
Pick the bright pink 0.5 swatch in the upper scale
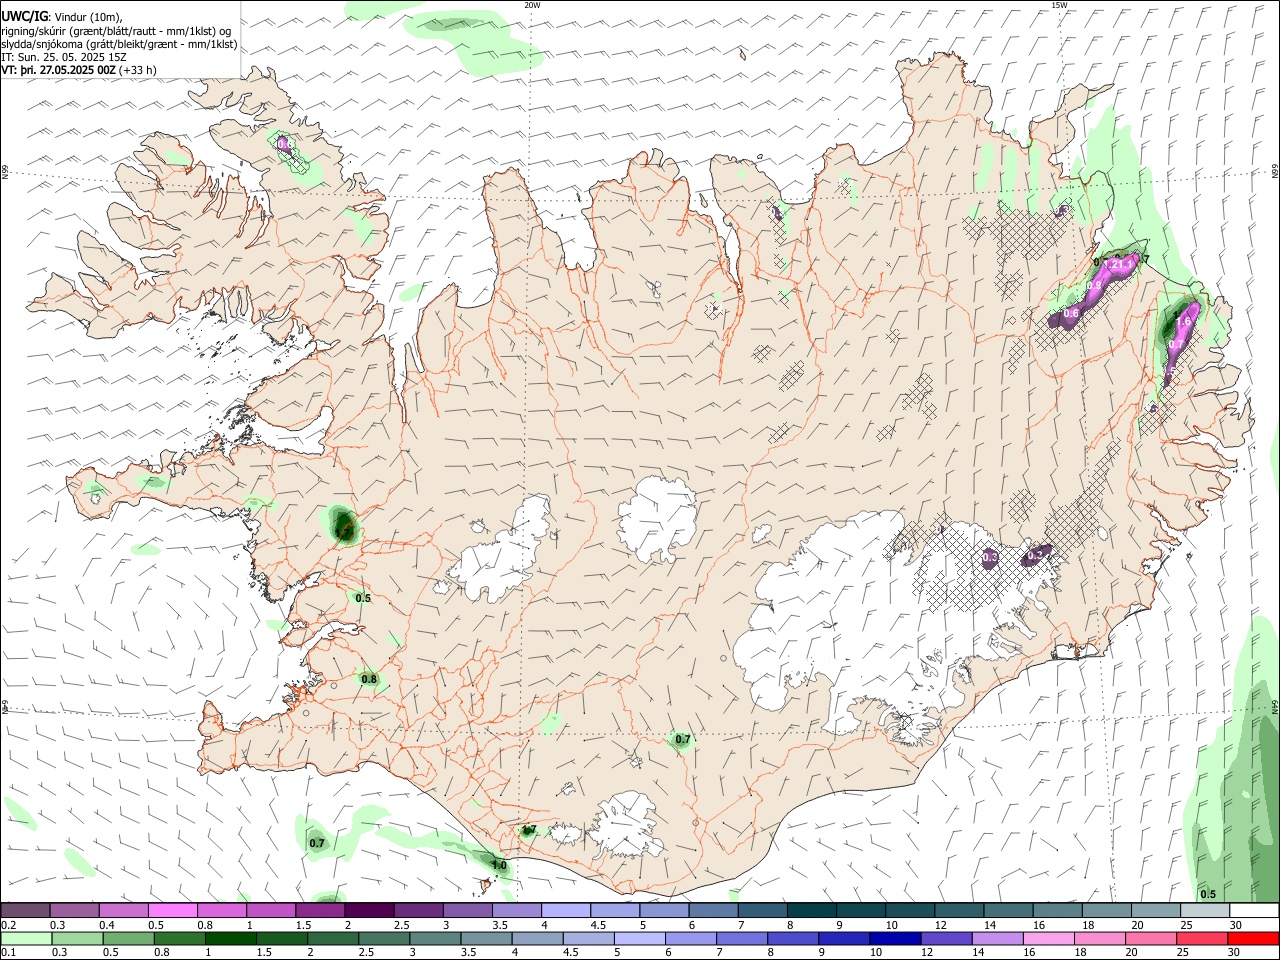pos(172,910)
